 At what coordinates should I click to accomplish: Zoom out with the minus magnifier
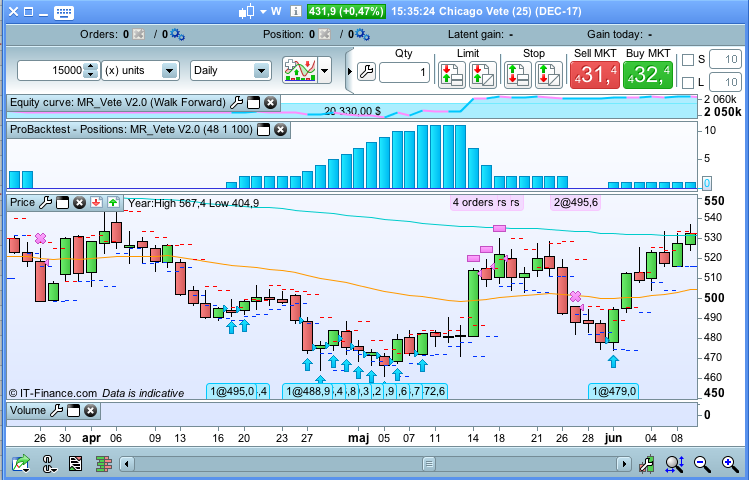702,463
